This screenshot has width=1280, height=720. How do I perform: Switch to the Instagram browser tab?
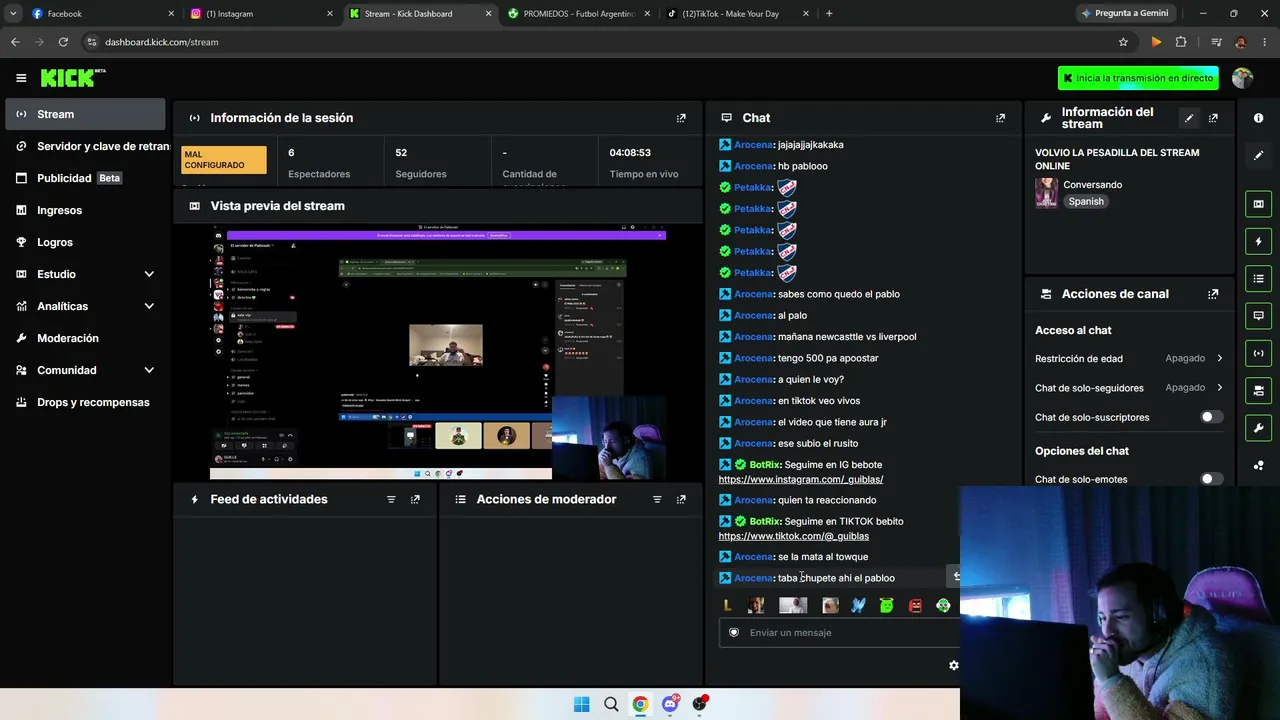pyautogui.click(x=262, y=14)
